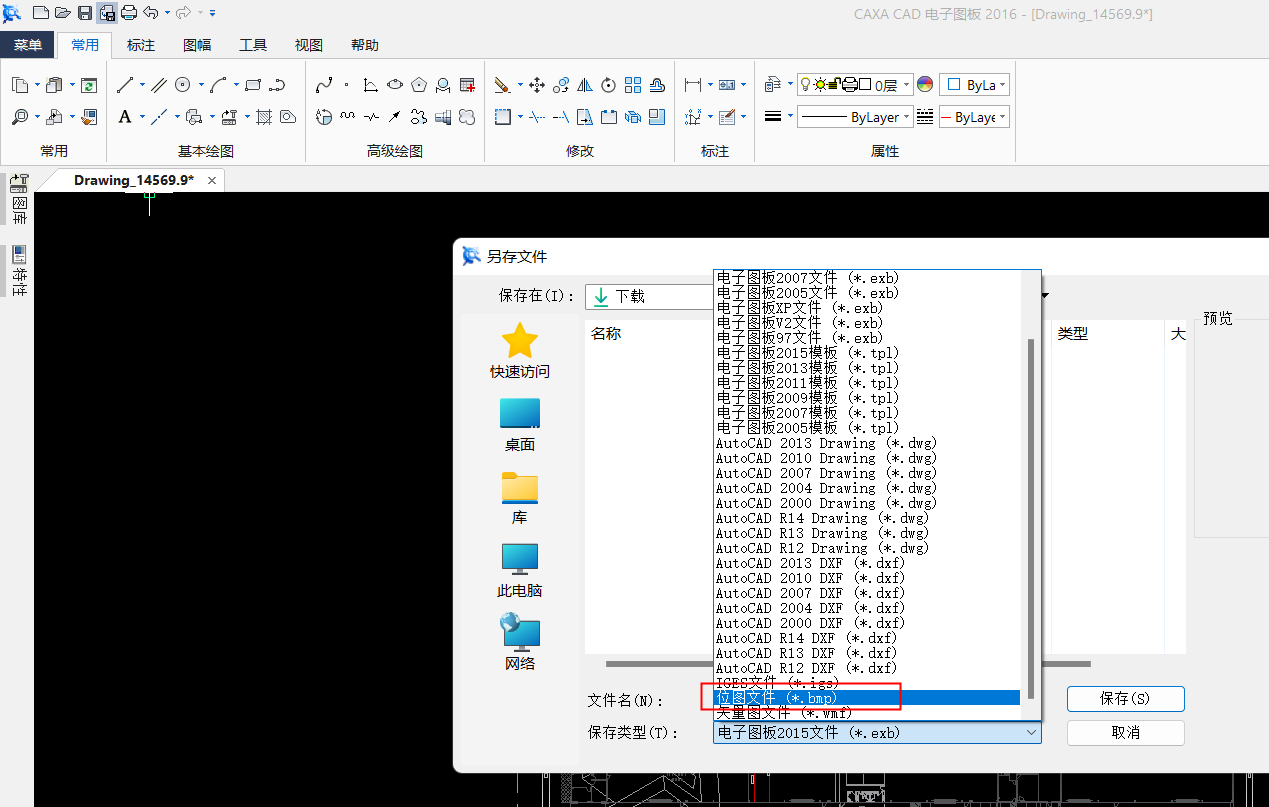
Task: Click the New file icon in quick access bar
Action: pyautogui.click(x=41, y=13)
